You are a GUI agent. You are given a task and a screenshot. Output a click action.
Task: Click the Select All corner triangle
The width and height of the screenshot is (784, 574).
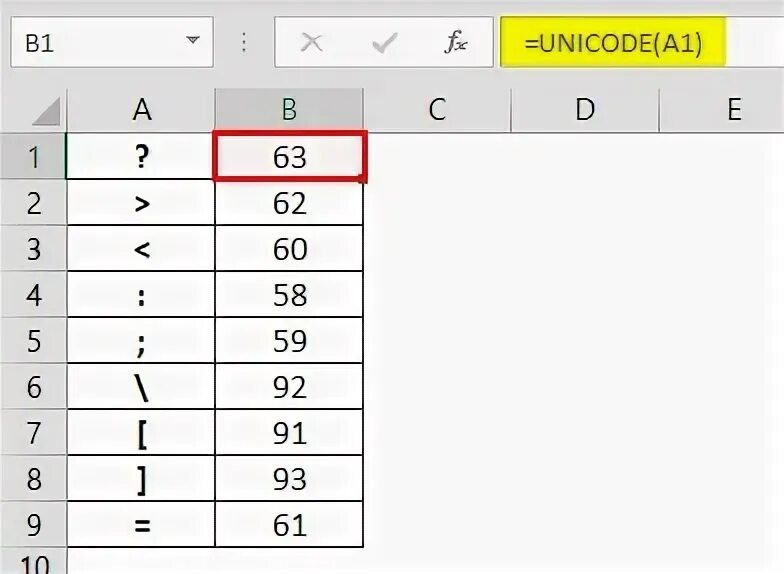46,111
